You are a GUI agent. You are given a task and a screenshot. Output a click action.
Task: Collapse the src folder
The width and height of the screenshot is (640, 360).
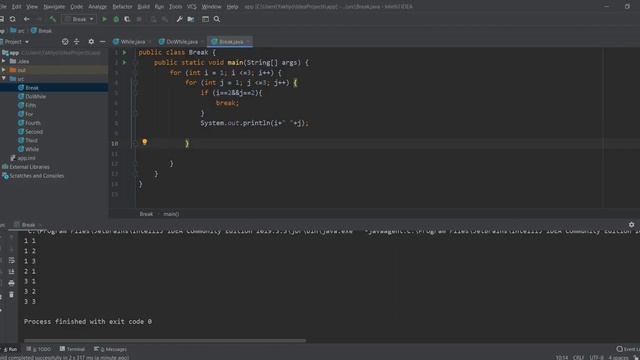point(4,78)
